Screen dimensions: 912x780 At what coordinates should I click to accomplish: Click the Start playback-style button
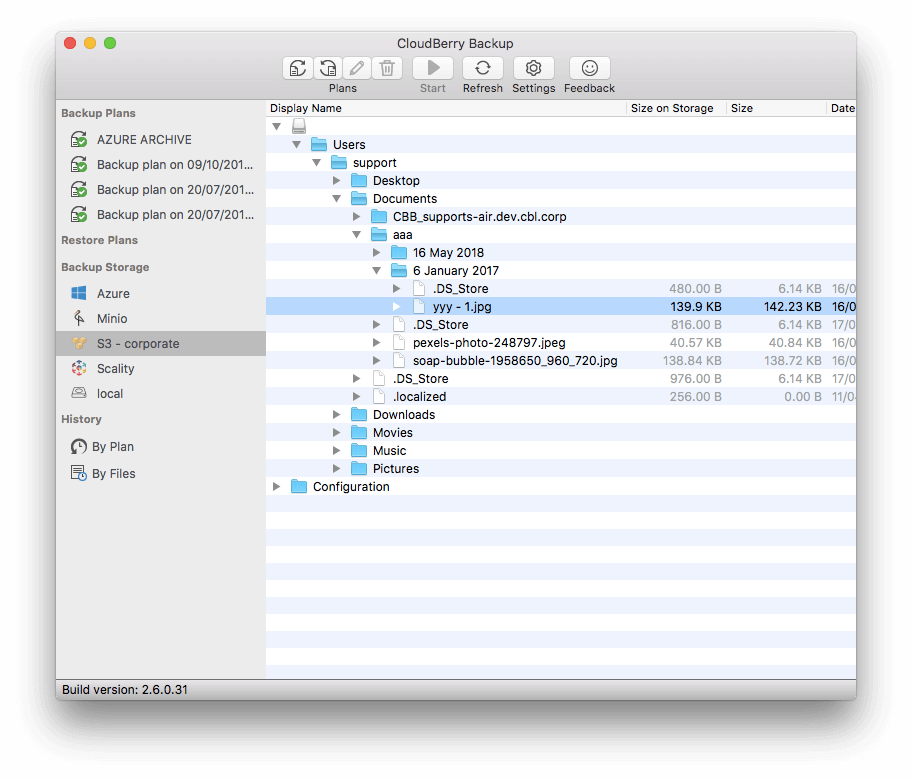pos(432,67)
